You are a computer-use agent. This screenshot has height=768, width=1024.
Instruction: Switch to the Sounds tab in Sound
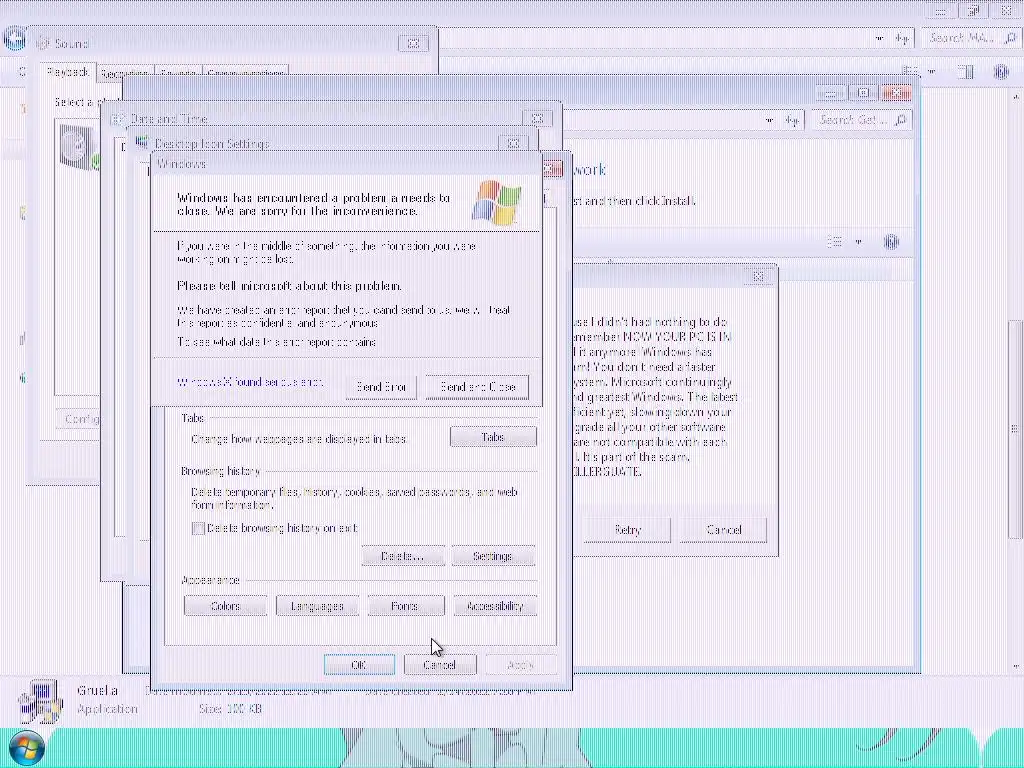(178, 74)
